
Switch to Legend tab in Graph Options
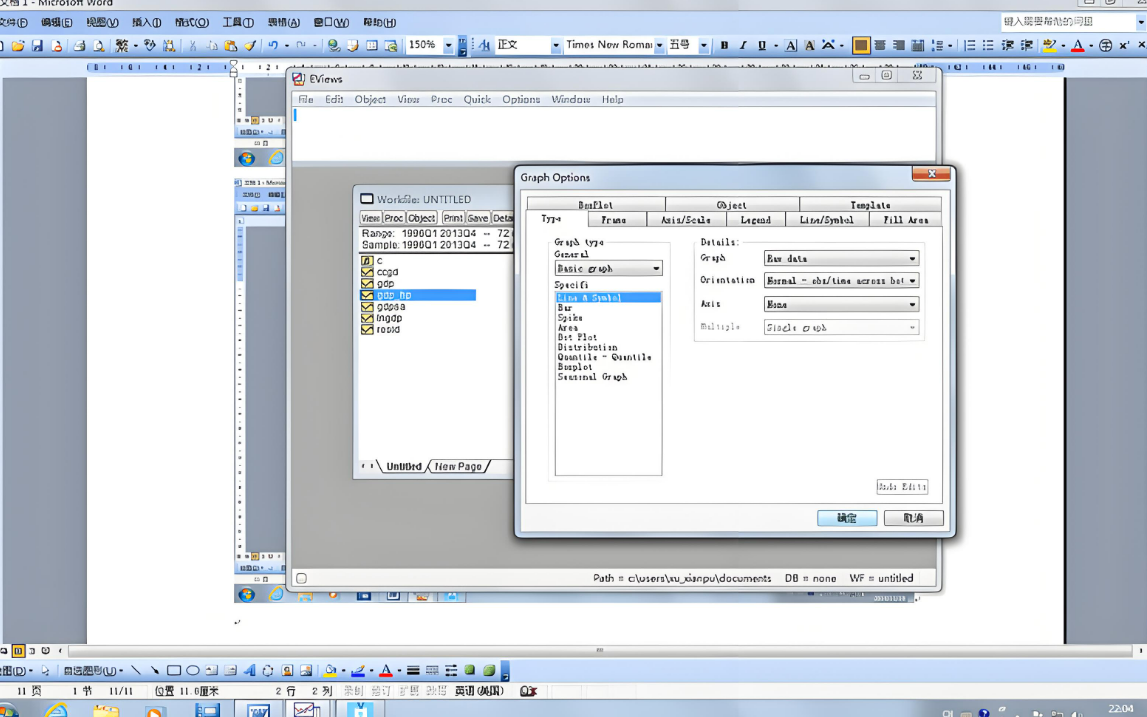[x=756, y=219]
